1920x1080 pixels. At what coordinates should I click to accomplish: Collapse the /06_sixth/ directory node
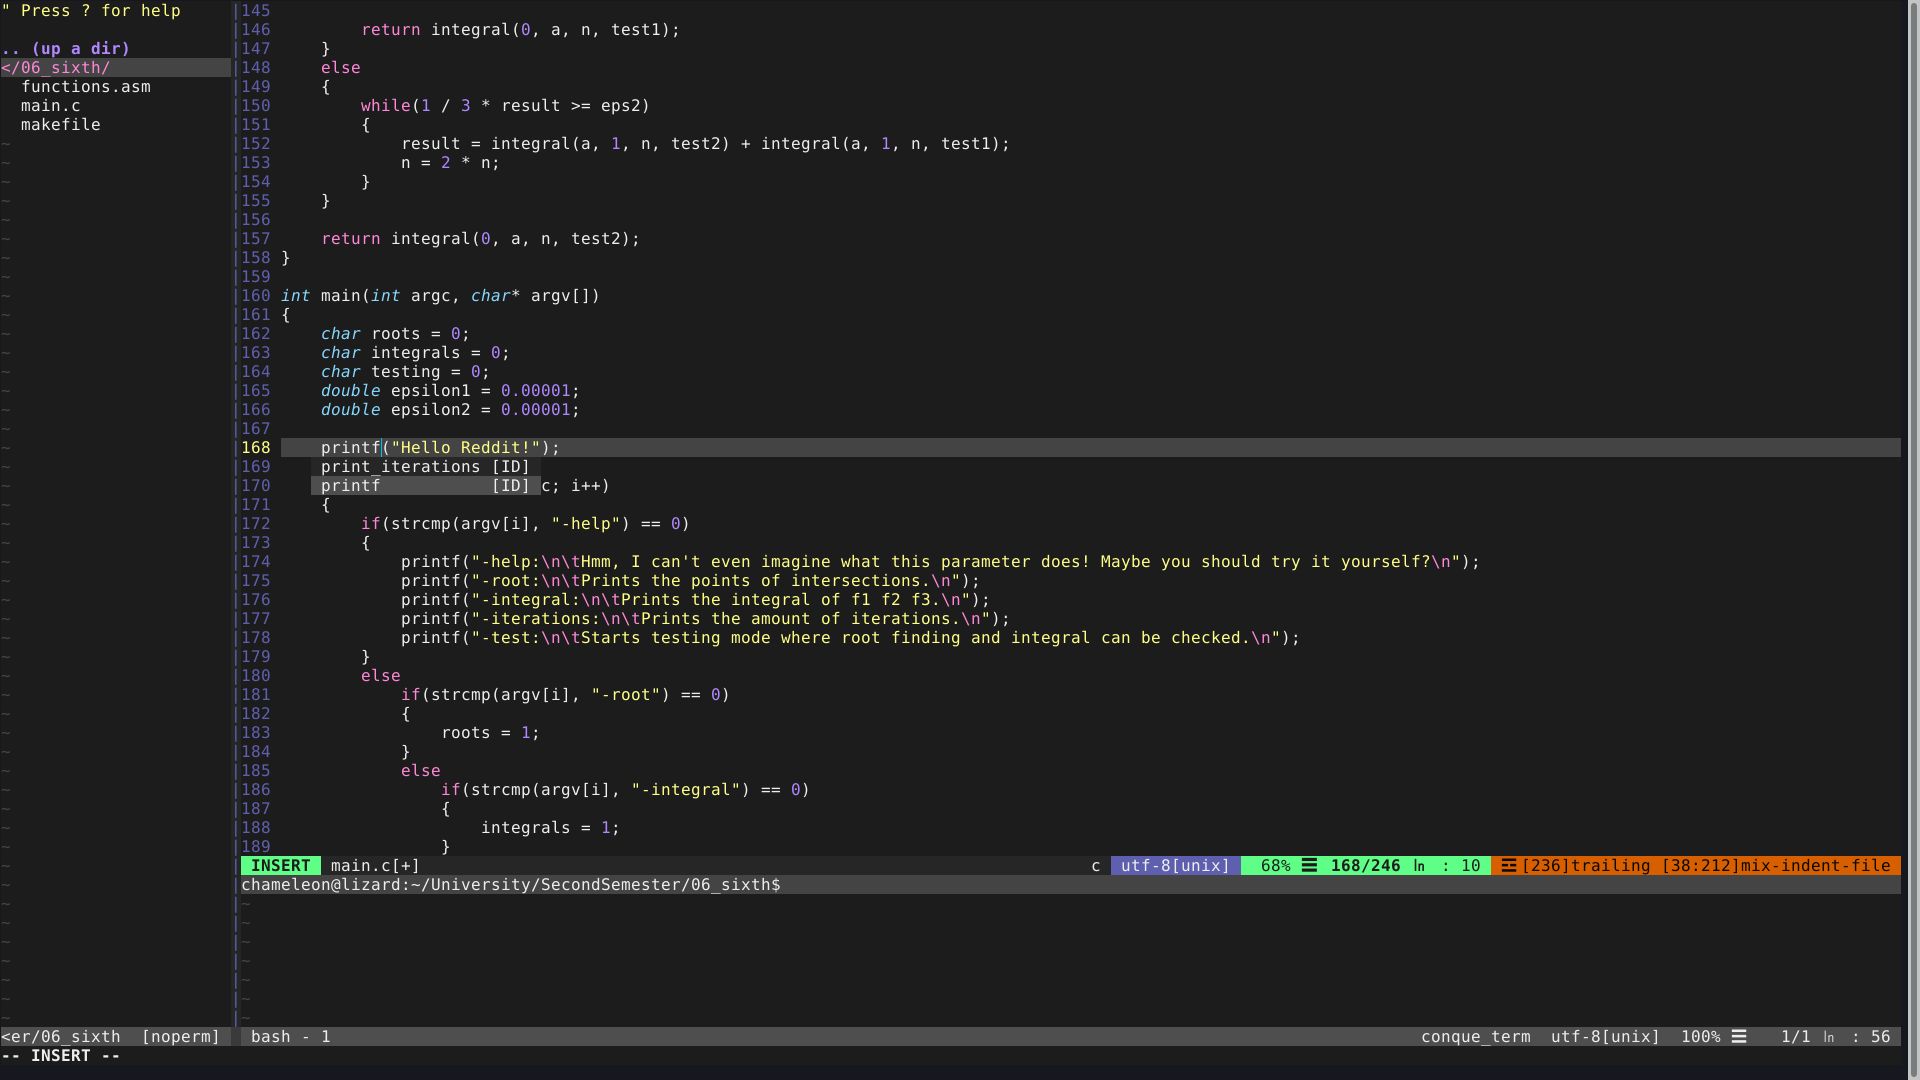[x=55, y=67]
